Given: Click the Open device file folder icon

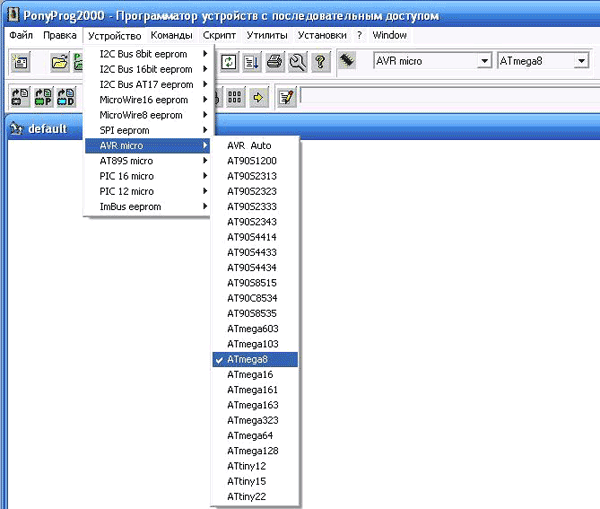Looking at the screenshot, I should 59,62.
